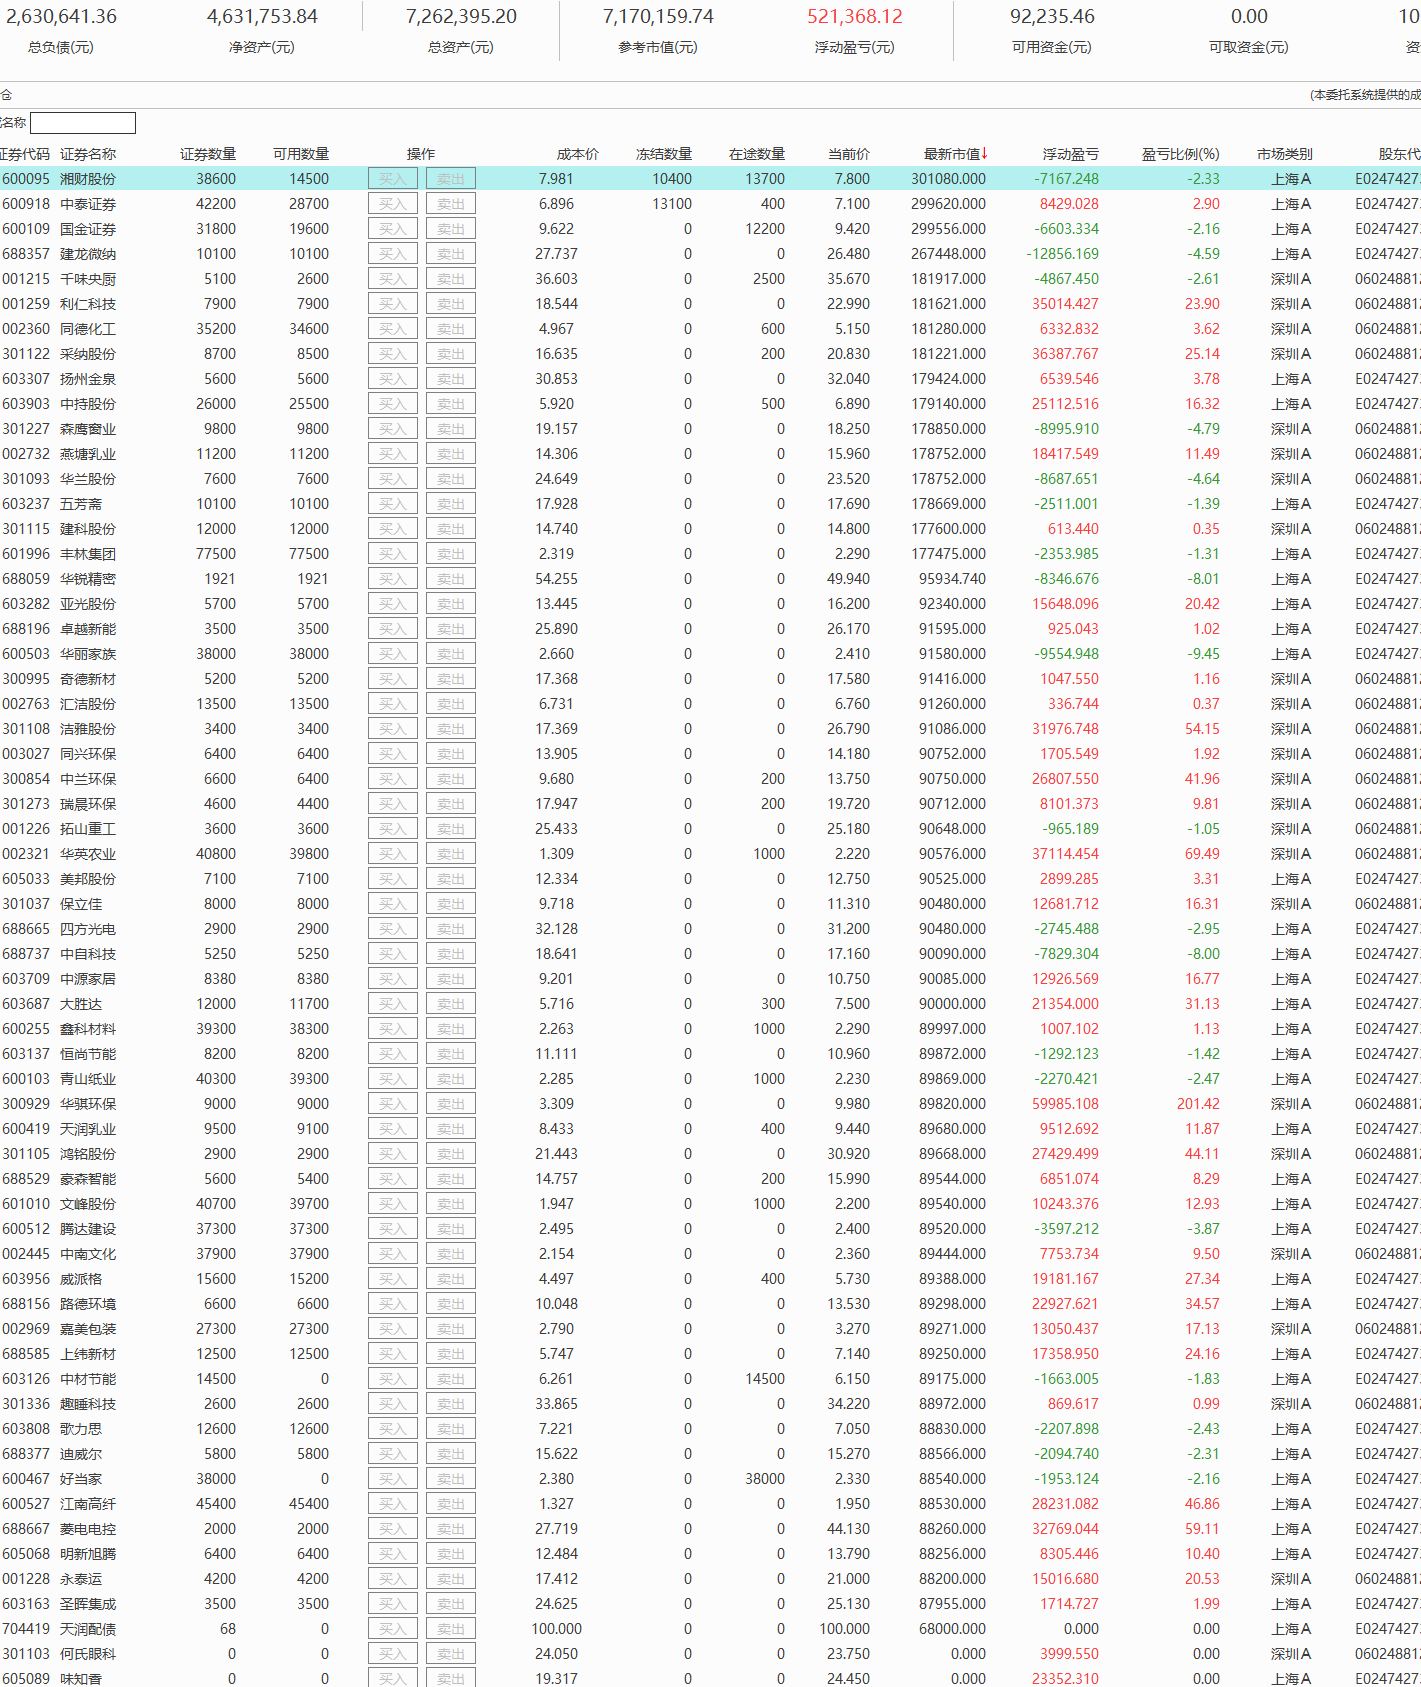Click 卖出 button for 采纳股份
The image size is (1421, 1687).
[451, 354]
